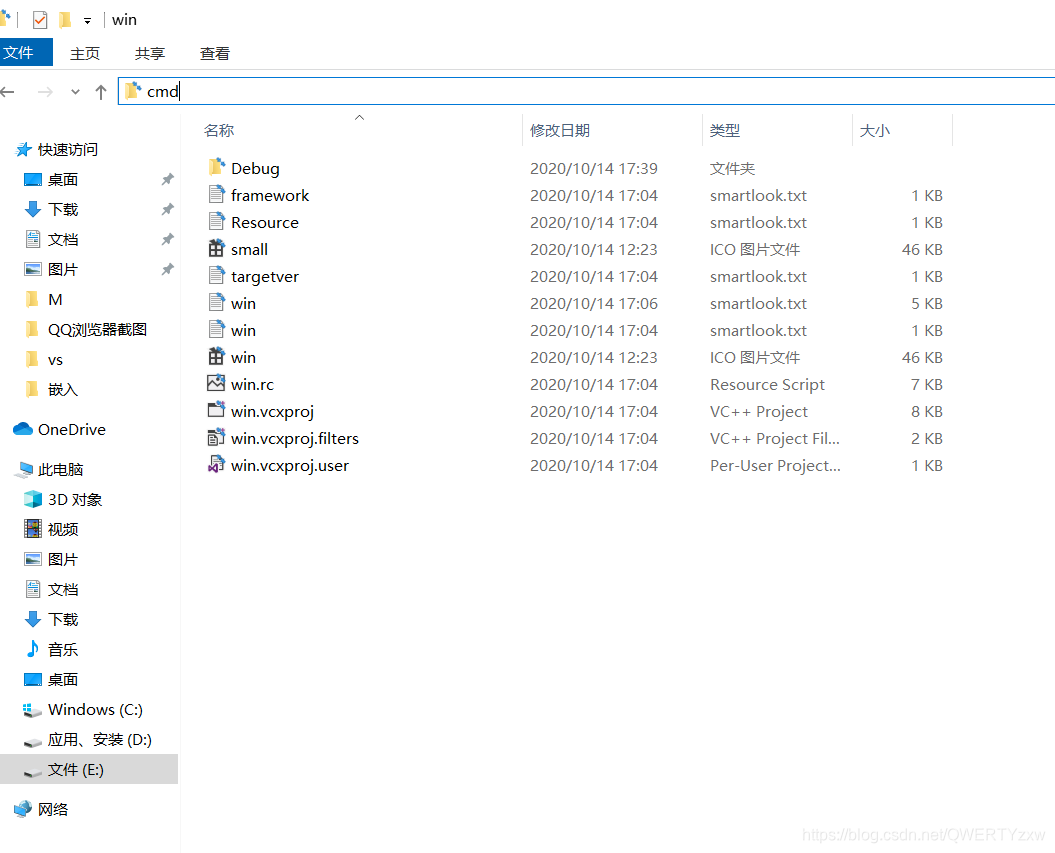Open 3D 对象 cube icon

click(32, 499)
